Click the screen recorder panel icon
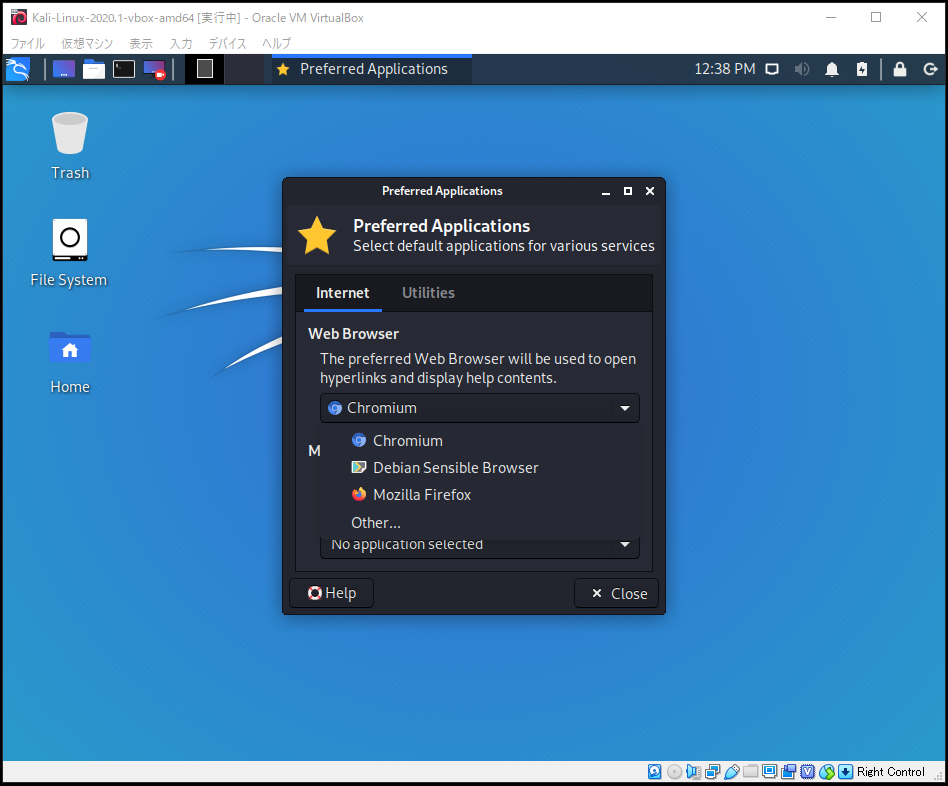The height and width of the screenshot is (786, 948). [154, 69]
